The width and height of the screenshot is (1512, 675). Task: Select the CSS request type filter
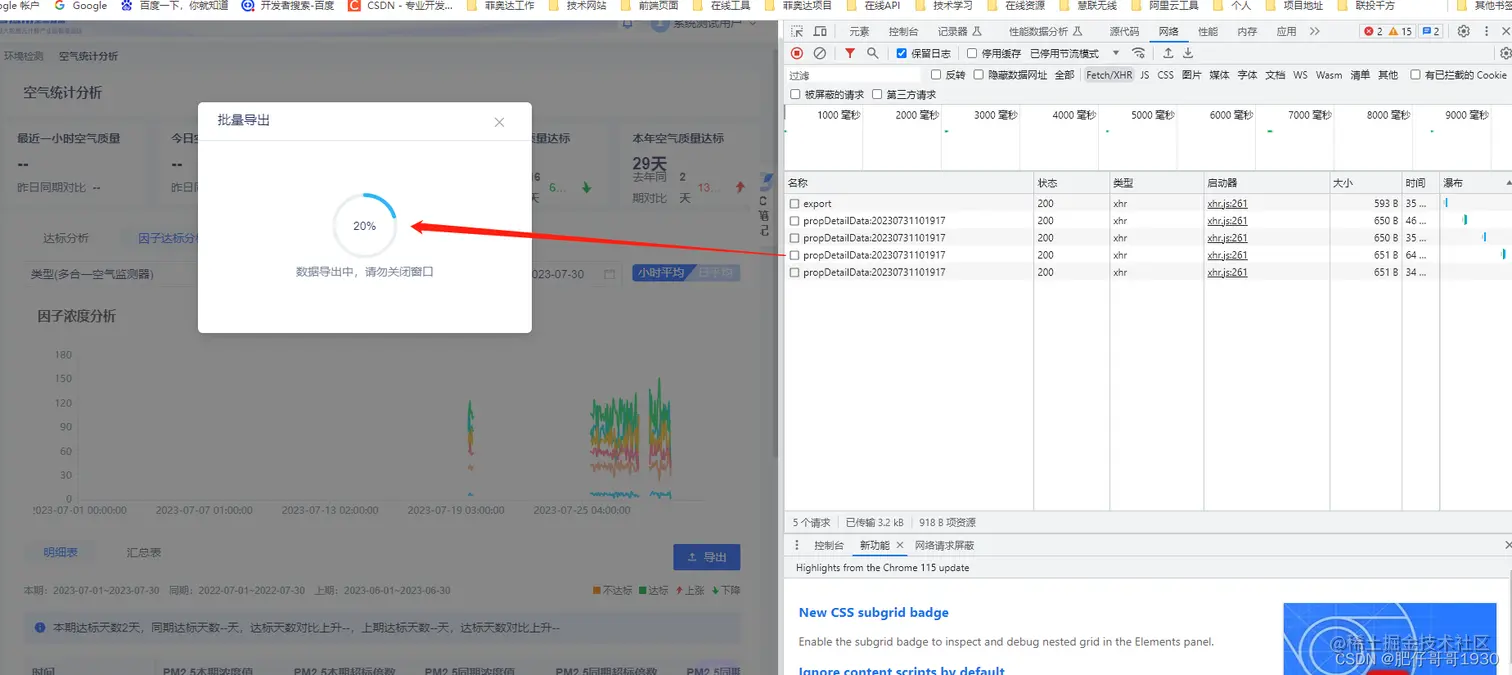pyautogui.click(x=1165, y=75)
